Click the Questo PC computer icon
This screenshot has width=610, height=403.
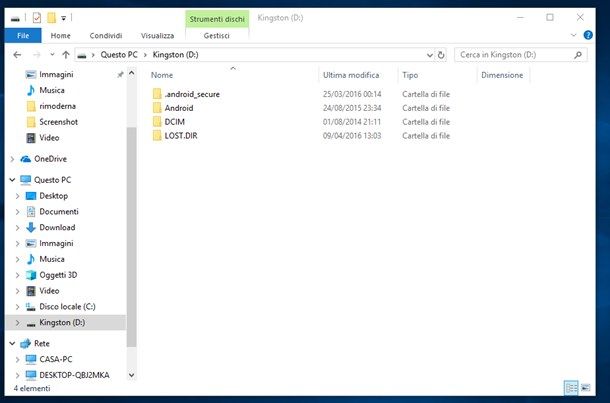click(26, 180)
